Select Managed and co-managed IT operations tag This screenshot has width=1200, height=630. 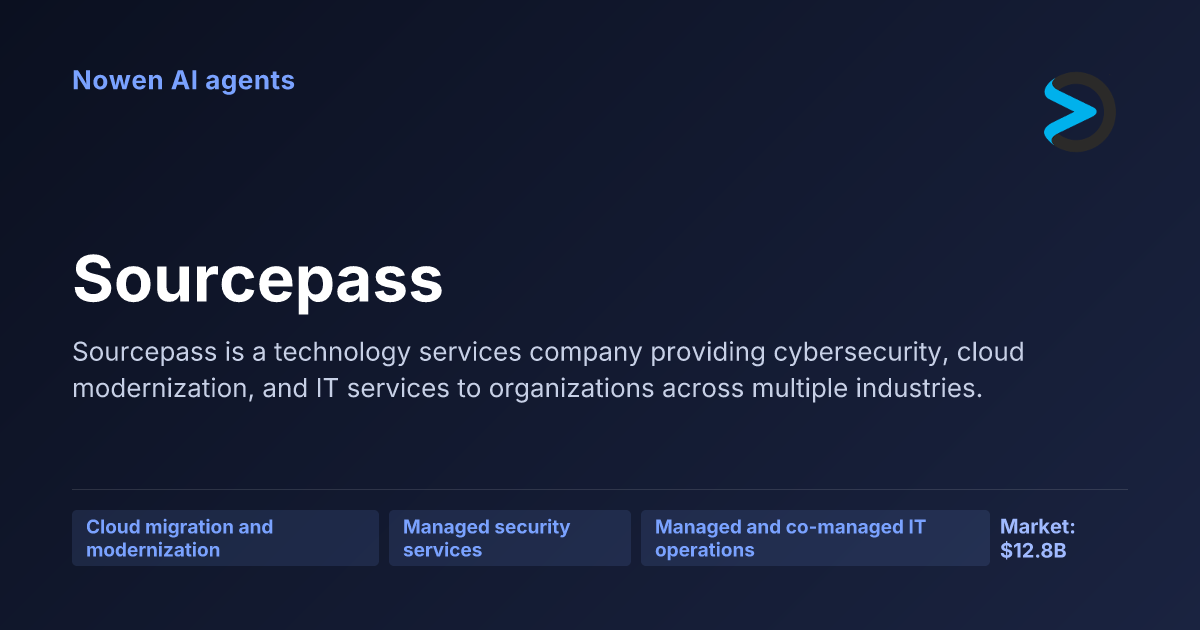click(815, 538)
